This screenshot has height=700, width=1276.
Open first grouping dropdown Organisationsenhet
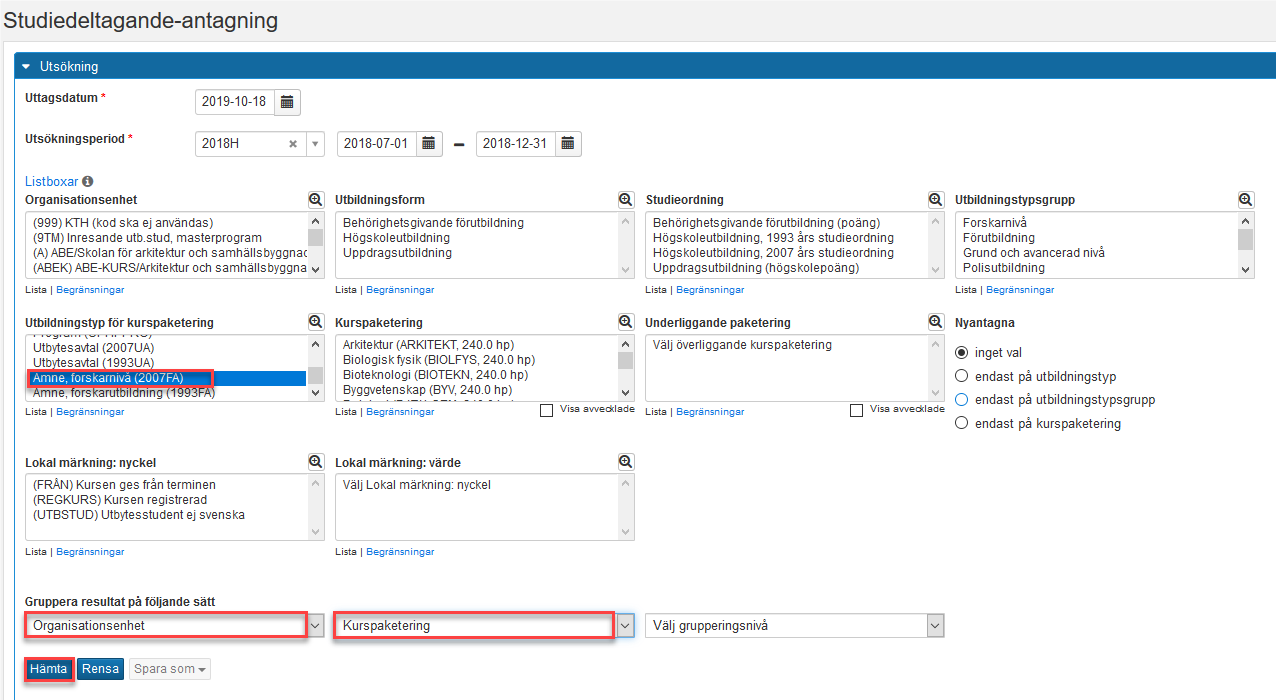(175, 626)
